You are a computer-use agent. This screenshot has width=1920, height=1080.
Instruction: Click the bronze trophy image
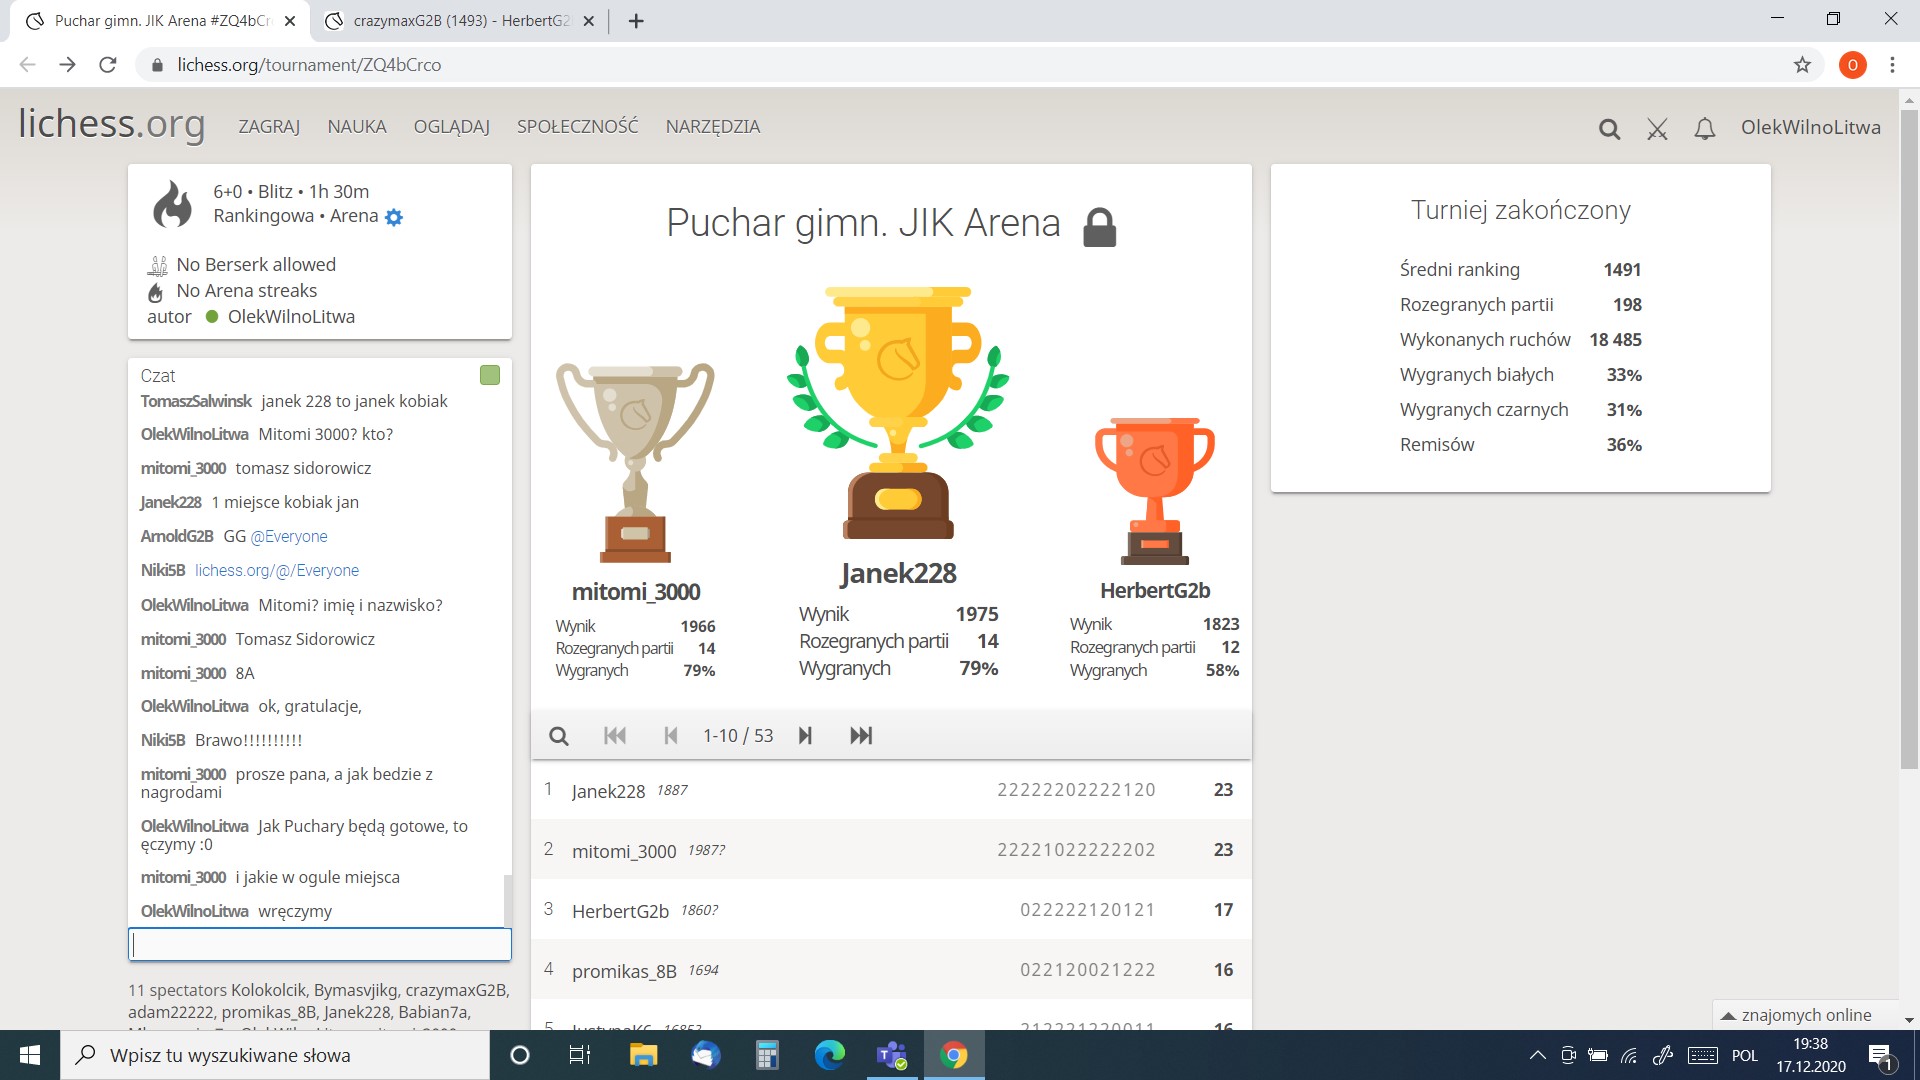coord(1155,491)
